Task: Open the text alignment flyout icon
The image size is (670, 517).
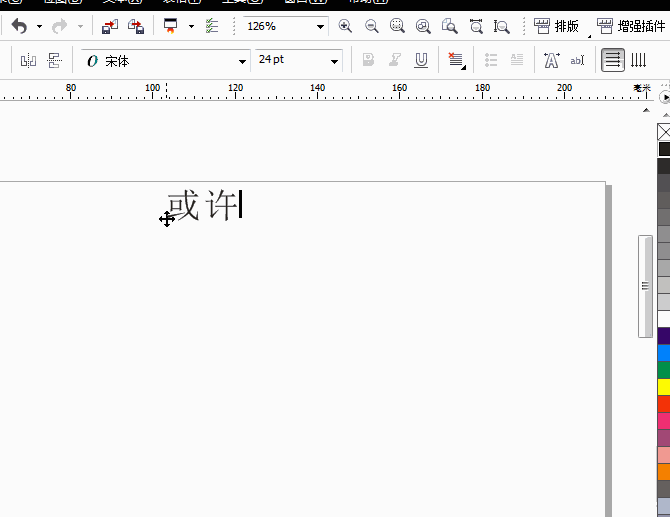Action: (457, 61)
